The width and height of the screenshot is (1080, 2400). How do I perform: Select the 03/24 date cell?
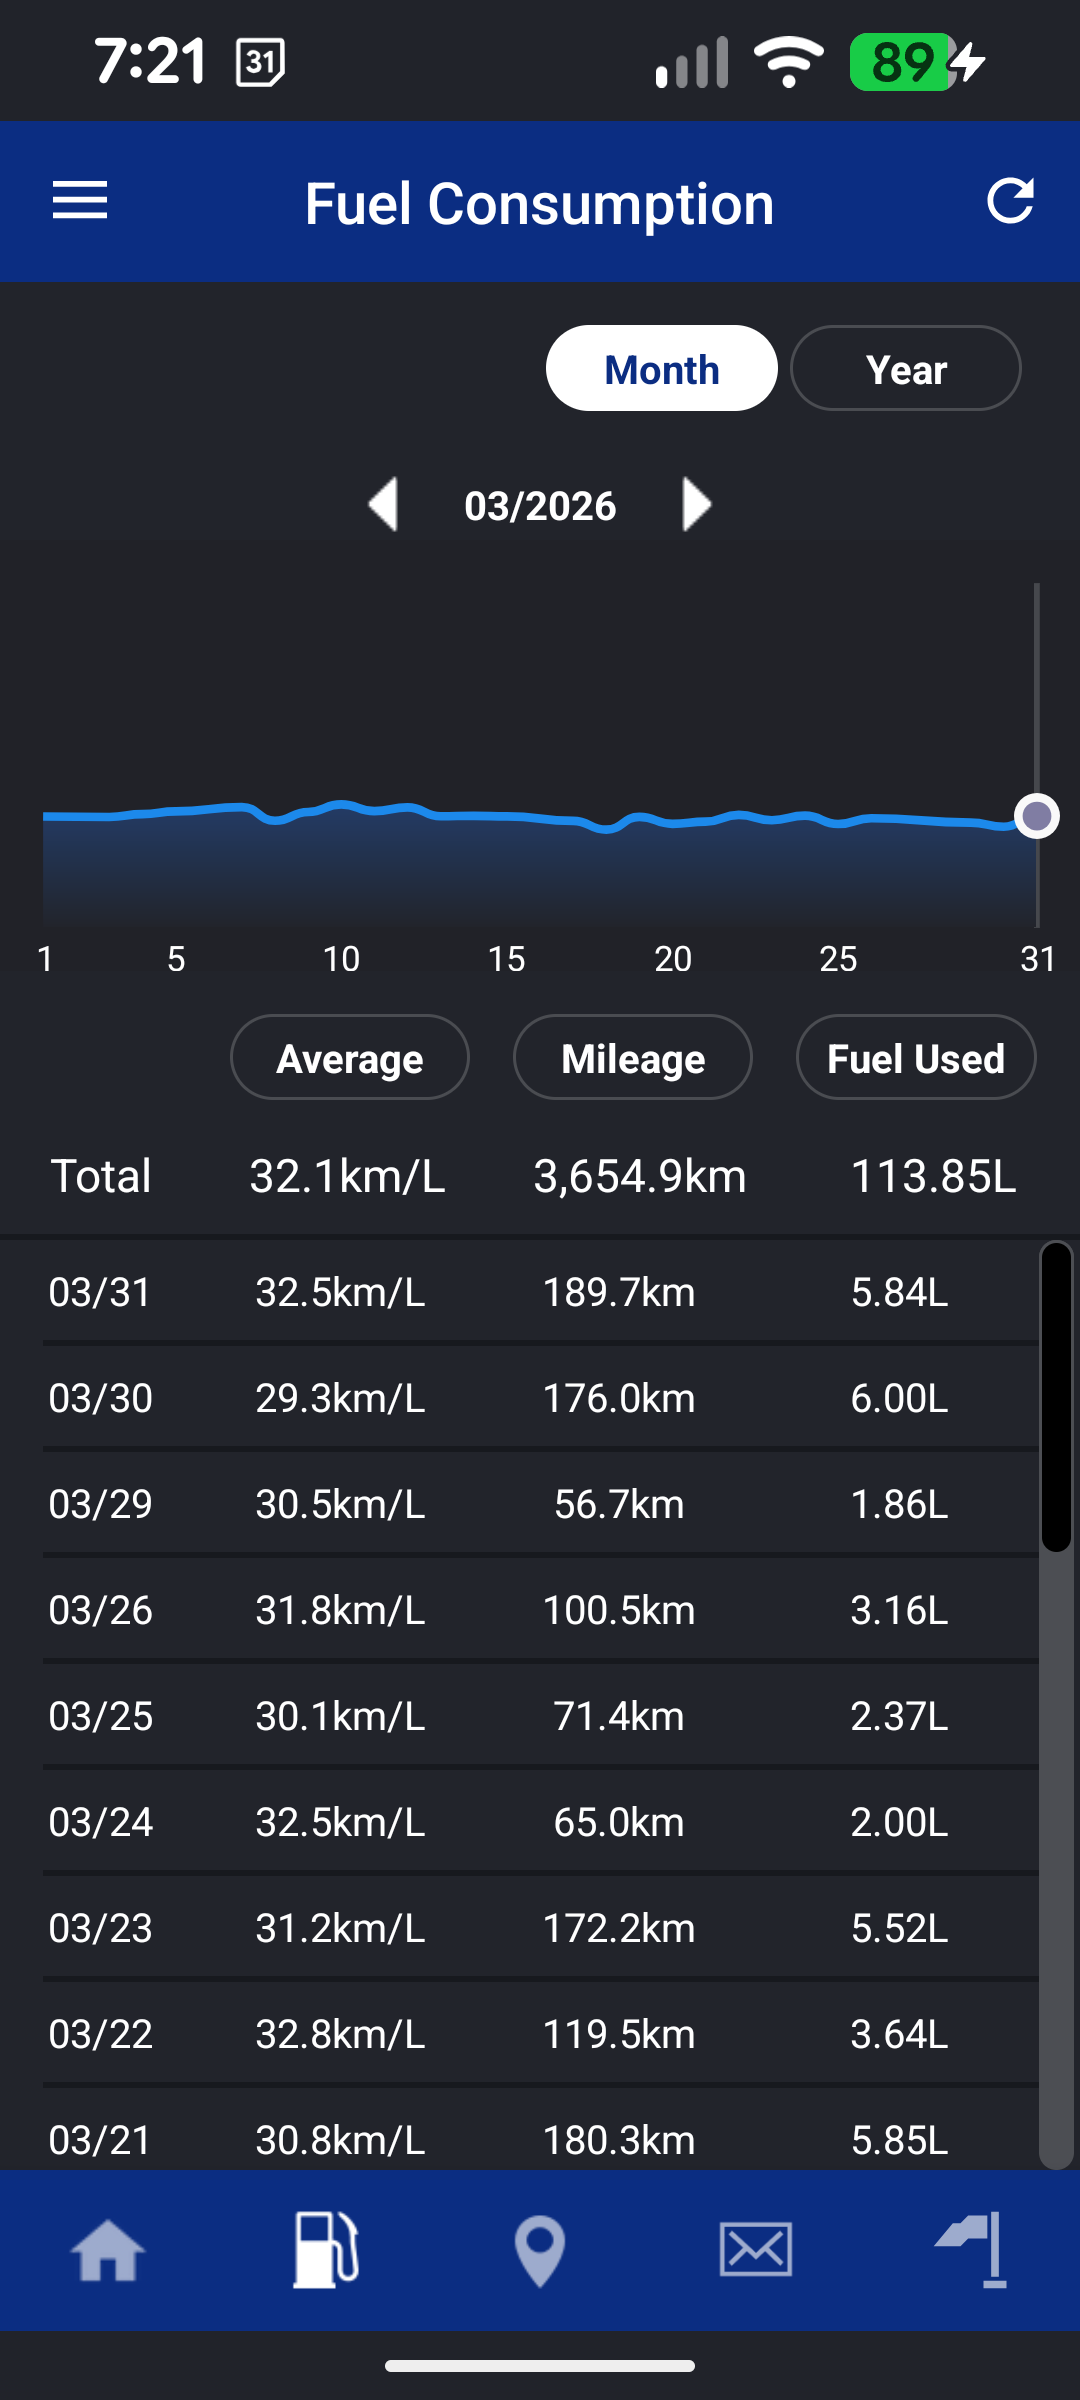tap(100, 1822)
